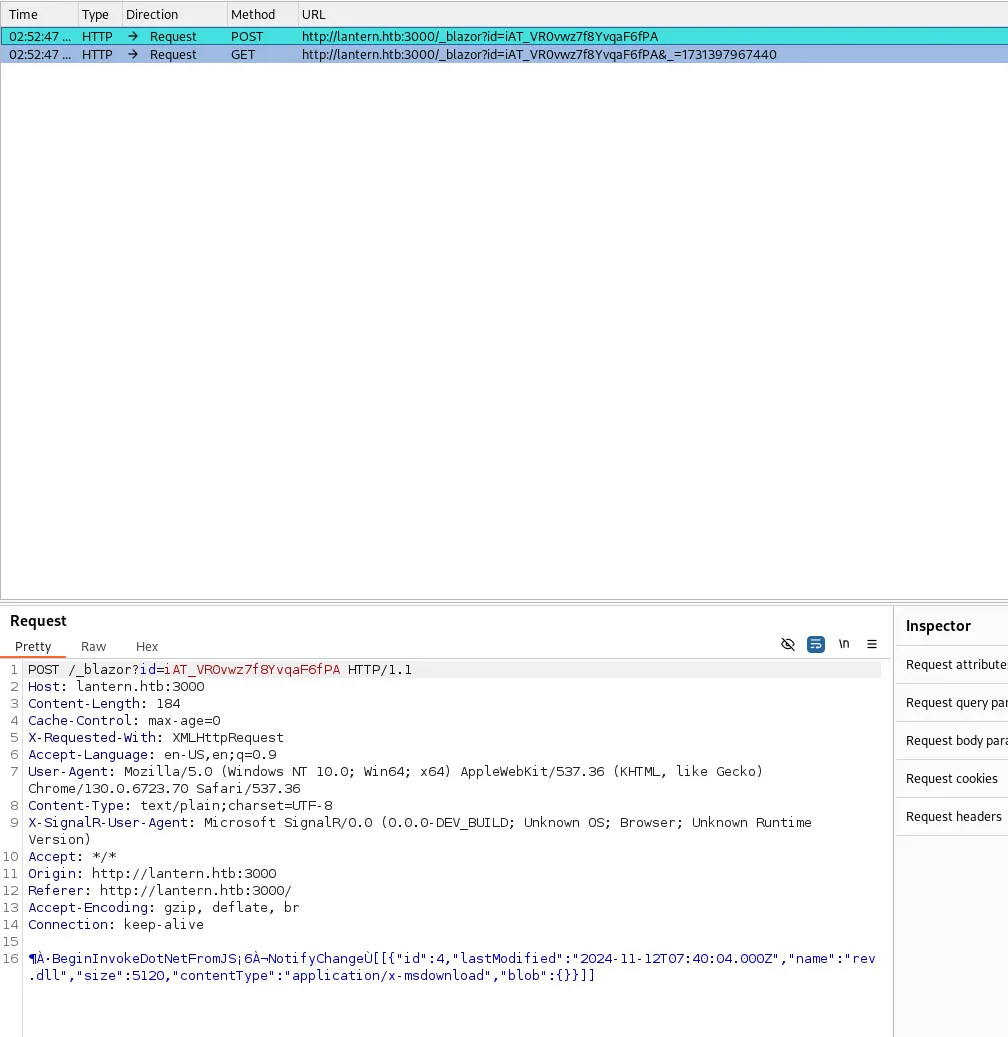
Task: Expand the Request headers section
Action: click(952, 817)
